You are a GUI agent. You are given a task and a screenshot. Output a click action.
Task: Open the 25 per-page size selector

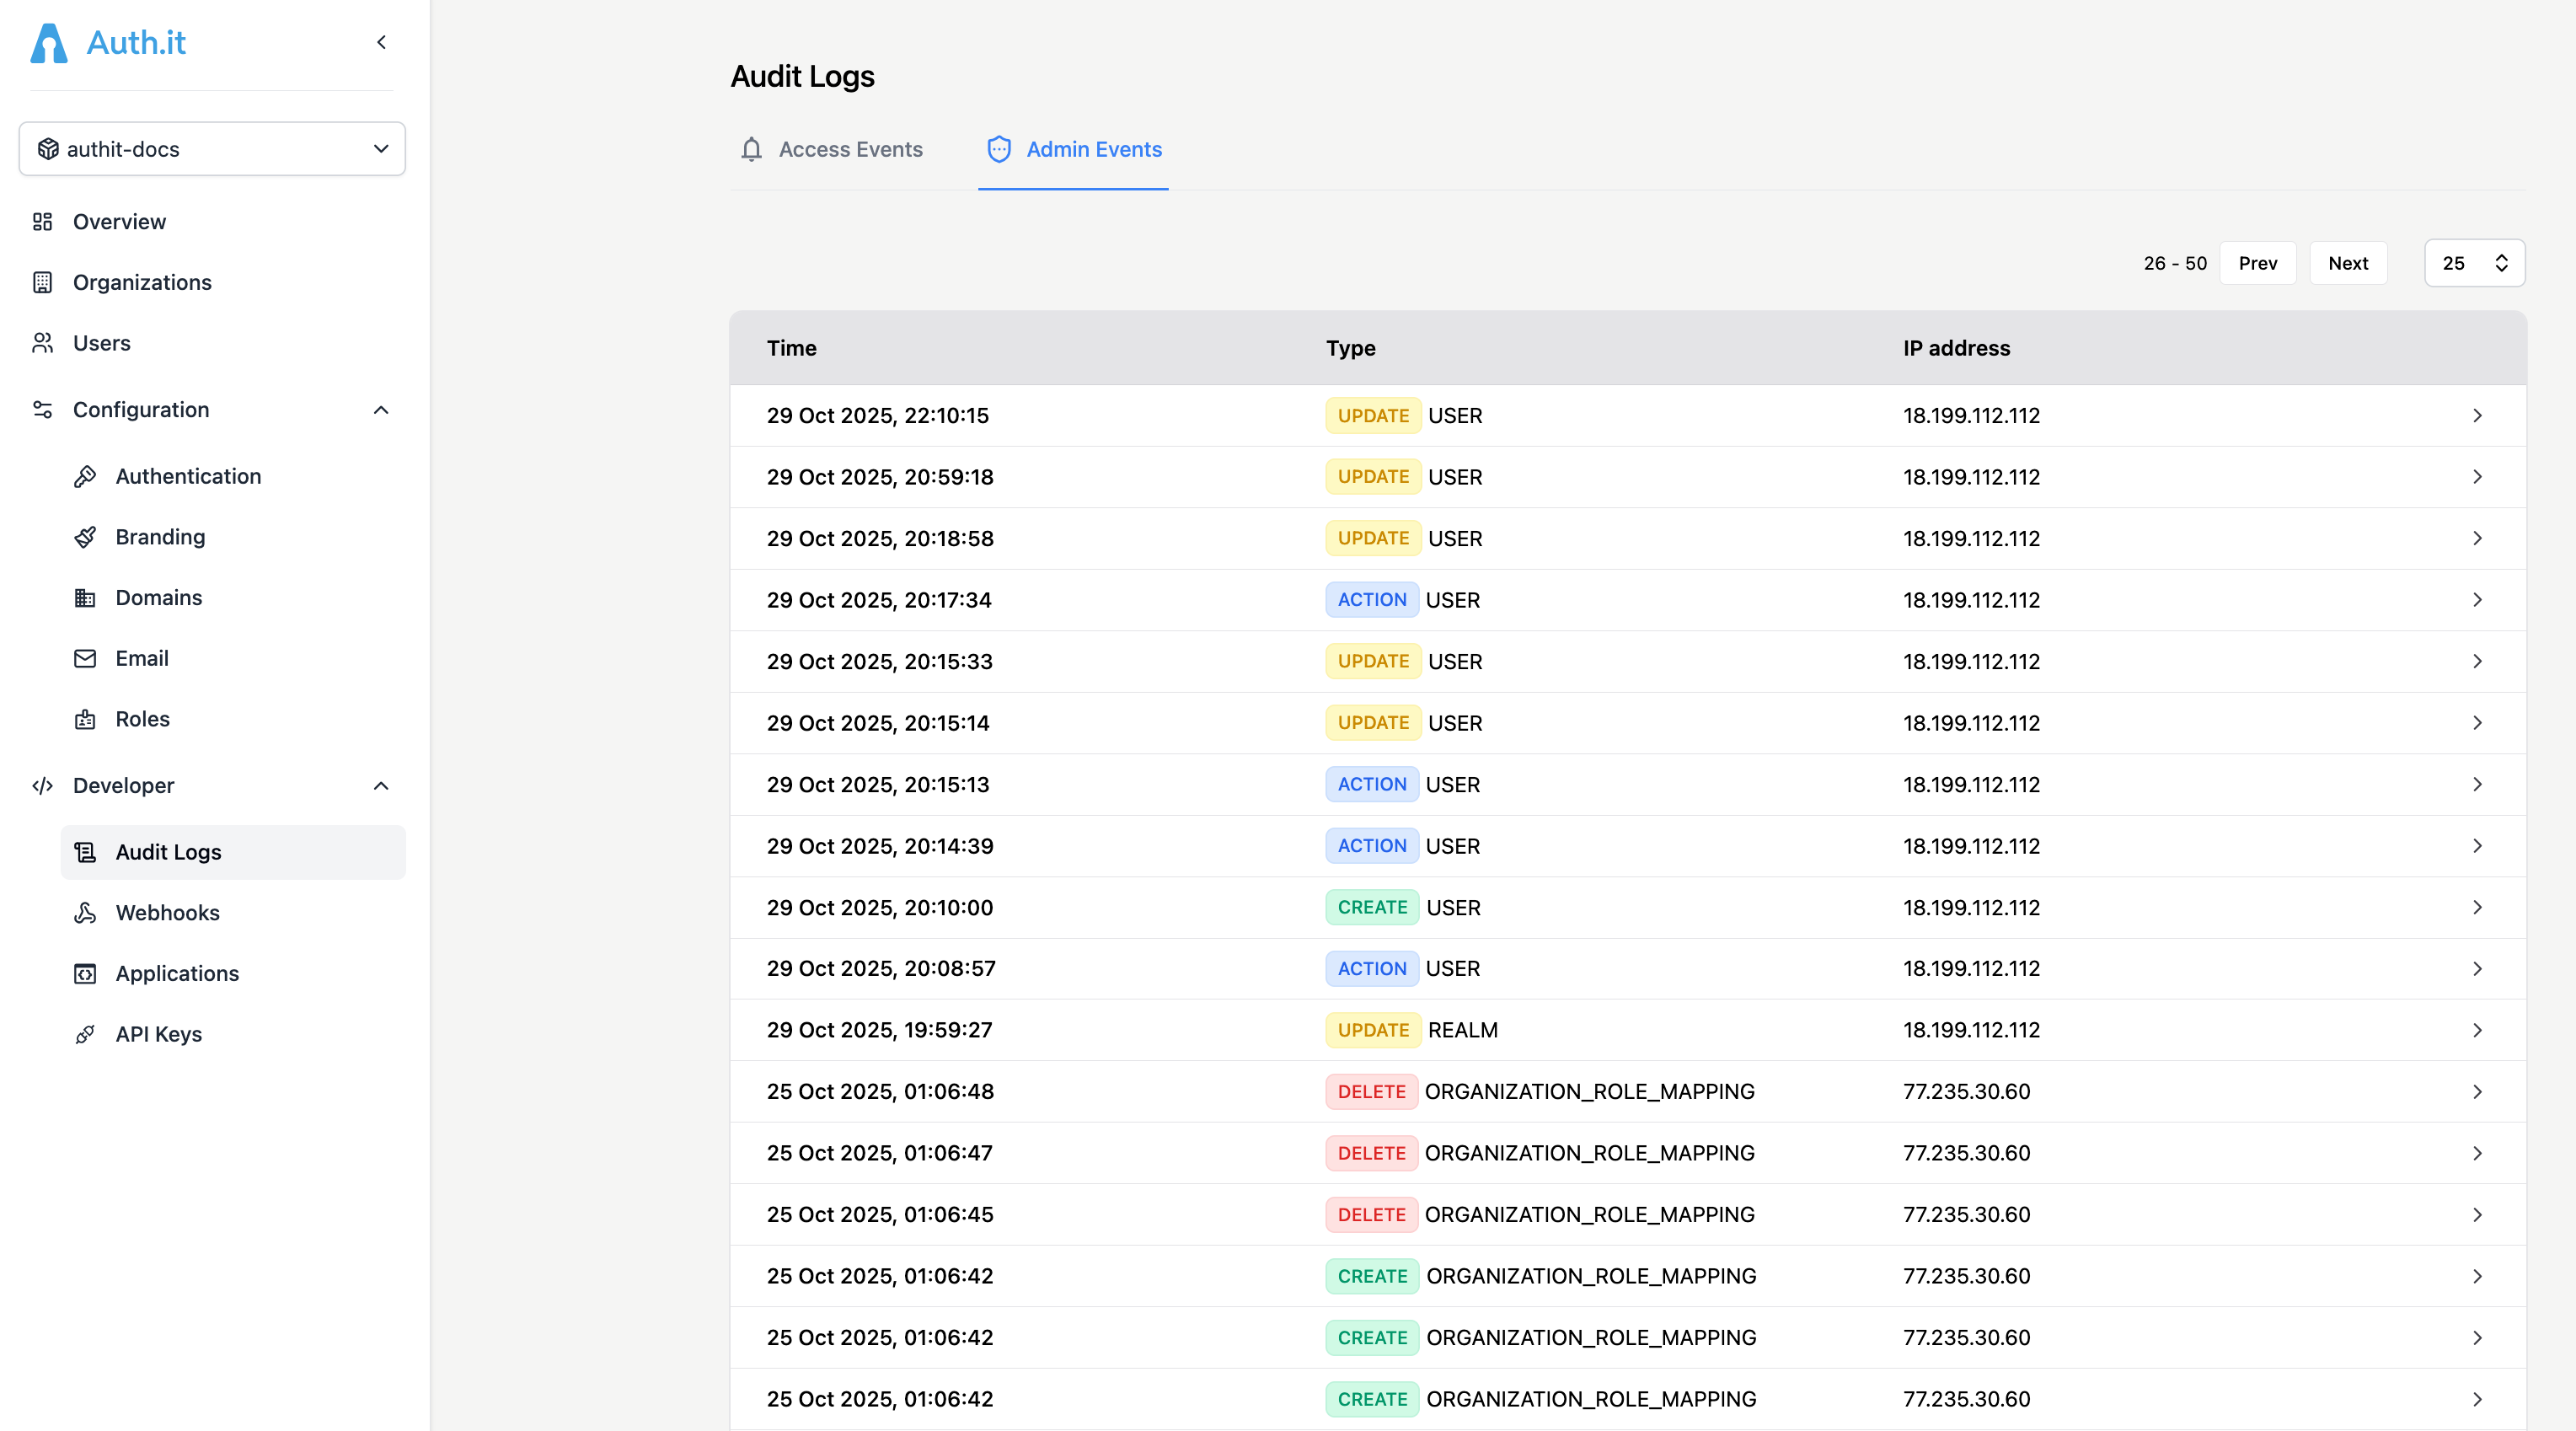(x=2474, y=263)
